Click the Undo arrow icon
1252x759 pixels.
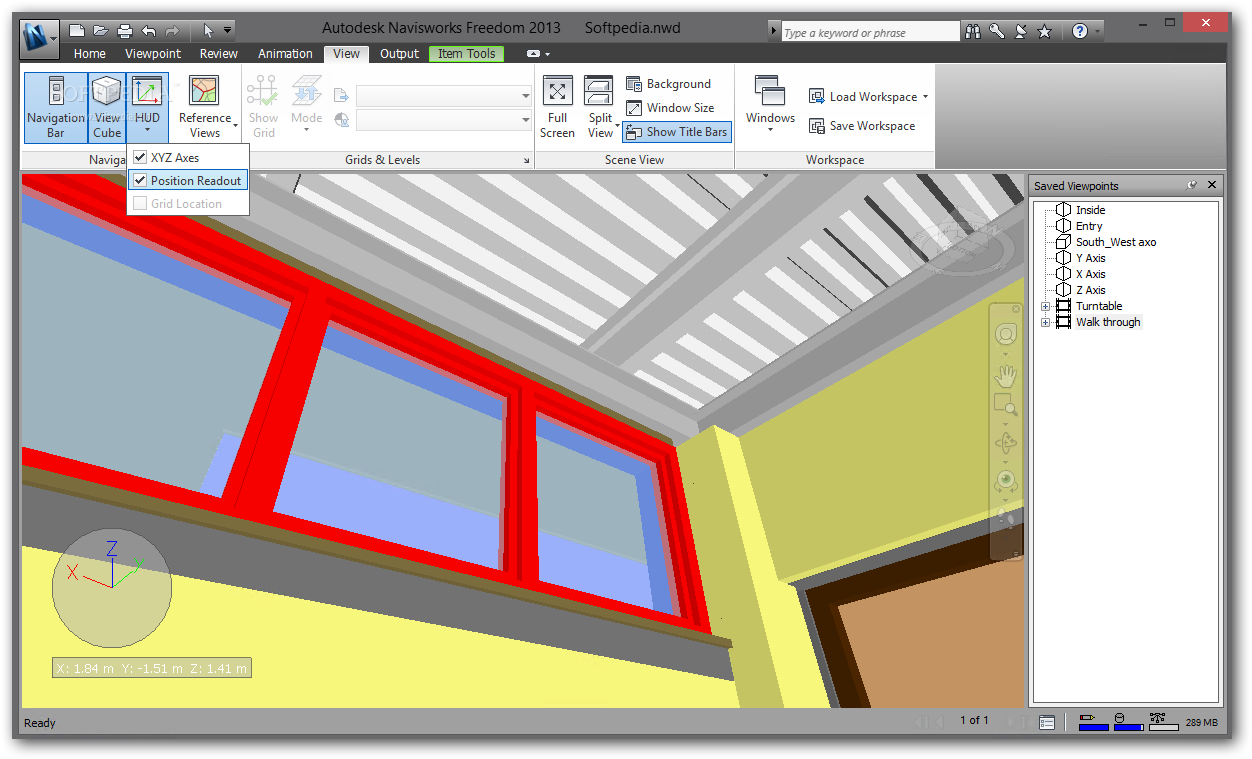149,31
